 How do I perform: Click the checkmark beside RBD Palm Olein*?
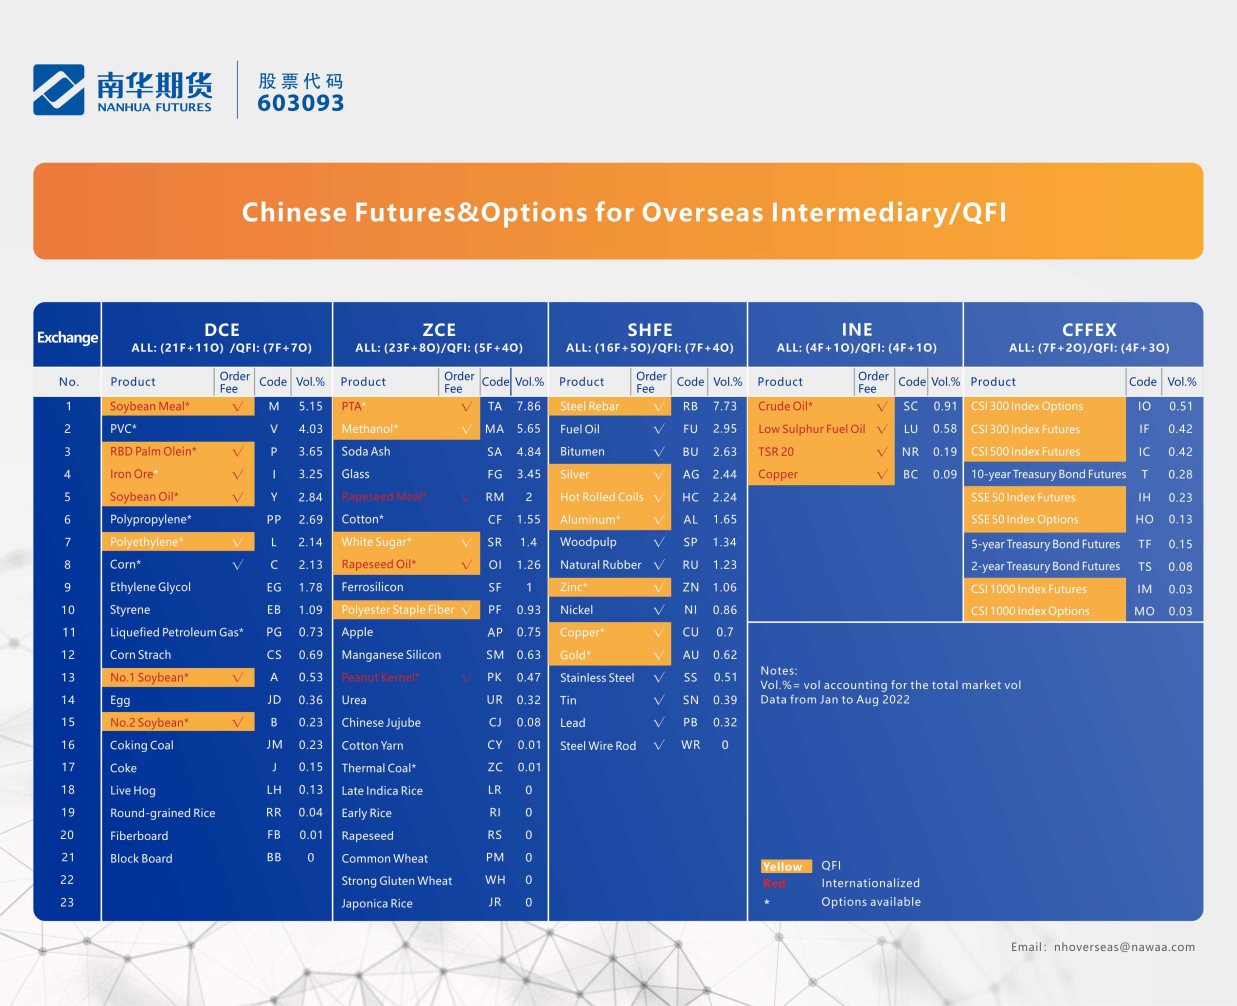238,452
